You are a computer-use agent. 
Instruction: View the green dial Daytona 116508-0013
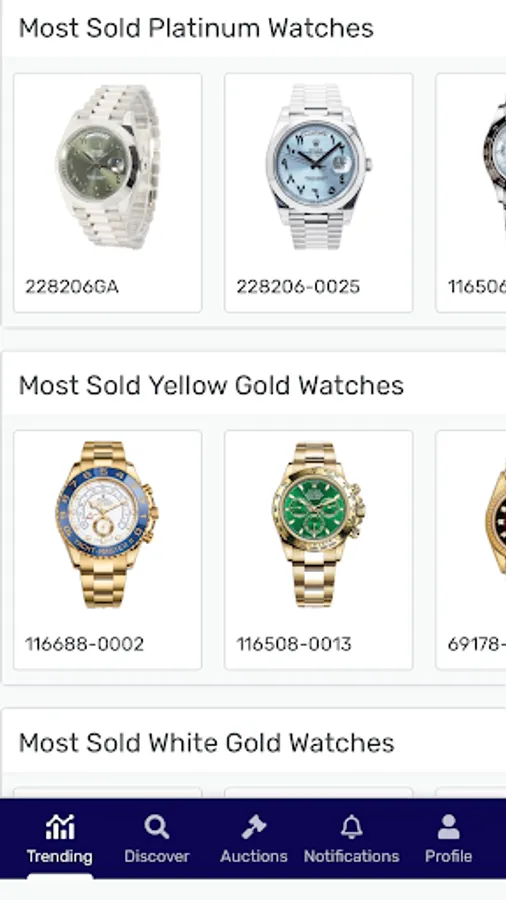318,524
